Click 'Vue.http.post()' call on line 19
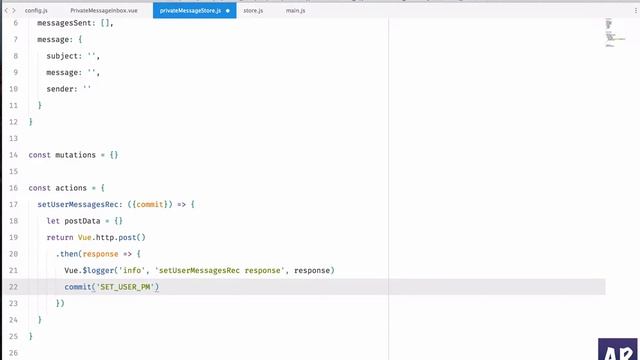 tap(111, 238)
